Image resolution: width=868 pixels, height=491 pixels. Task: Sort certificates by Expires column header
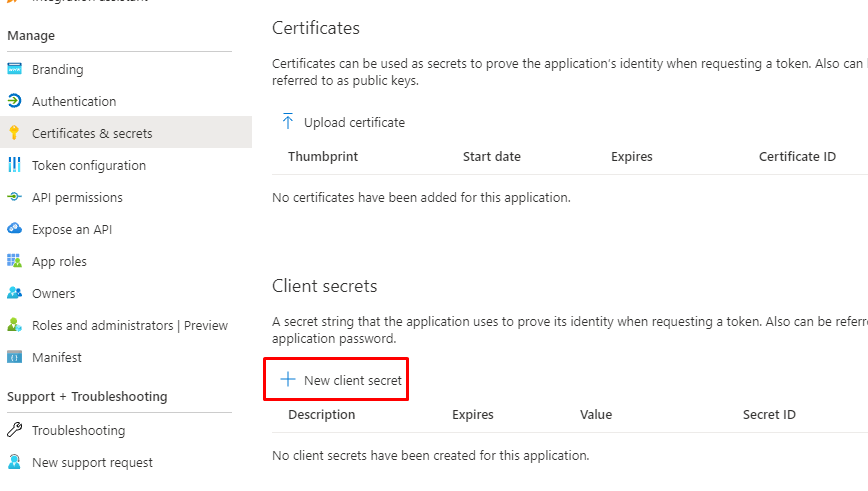[x=631, y=156]
